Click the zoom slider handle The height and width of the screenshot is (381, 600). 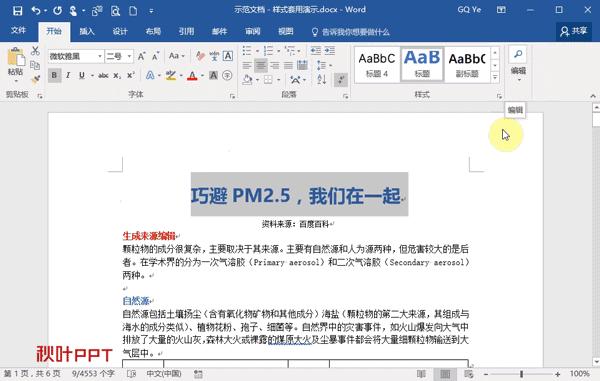point(521,374)
